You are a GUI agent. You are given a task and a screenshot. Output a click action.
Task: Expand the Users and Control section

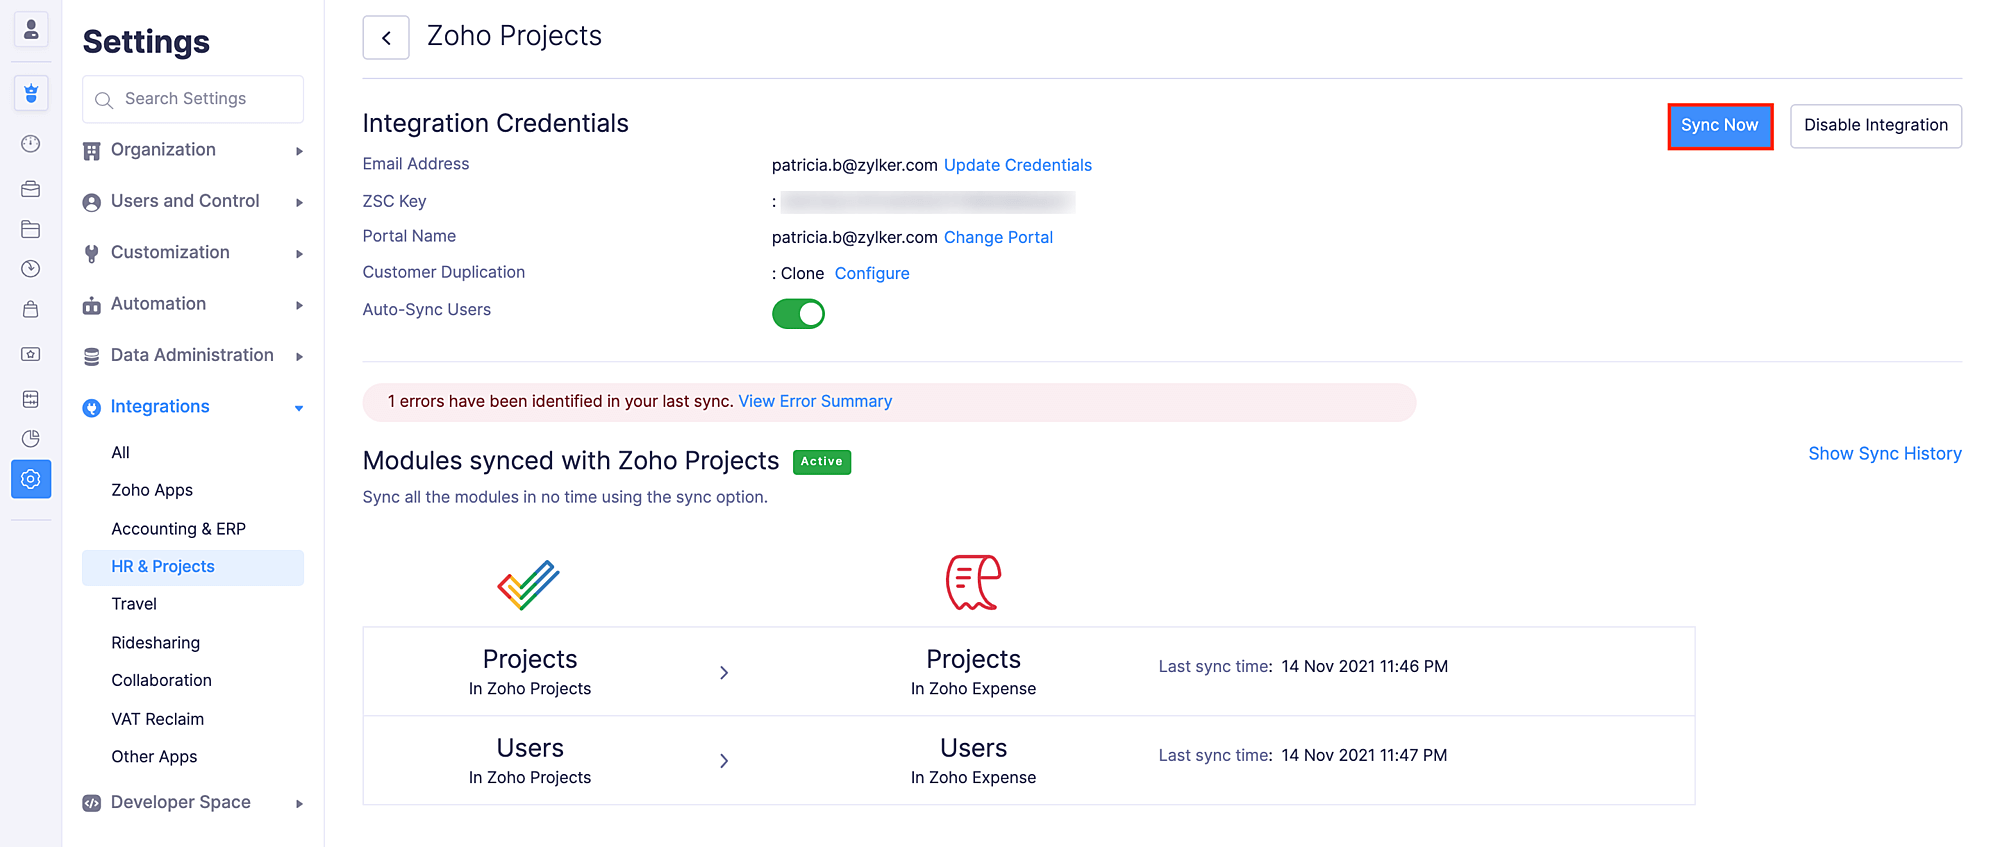click(193, 201)
